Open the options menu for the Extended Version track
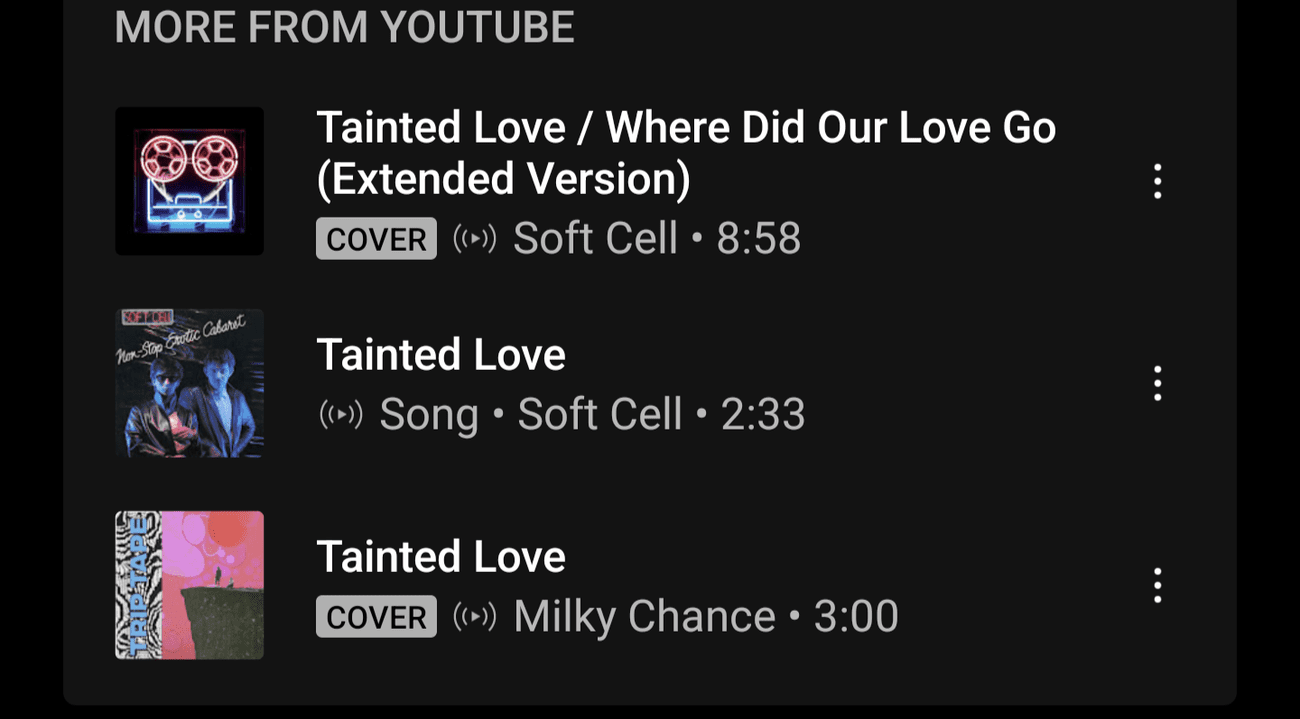Viewport: 1300px width, 719px height. pos(1157,182)
